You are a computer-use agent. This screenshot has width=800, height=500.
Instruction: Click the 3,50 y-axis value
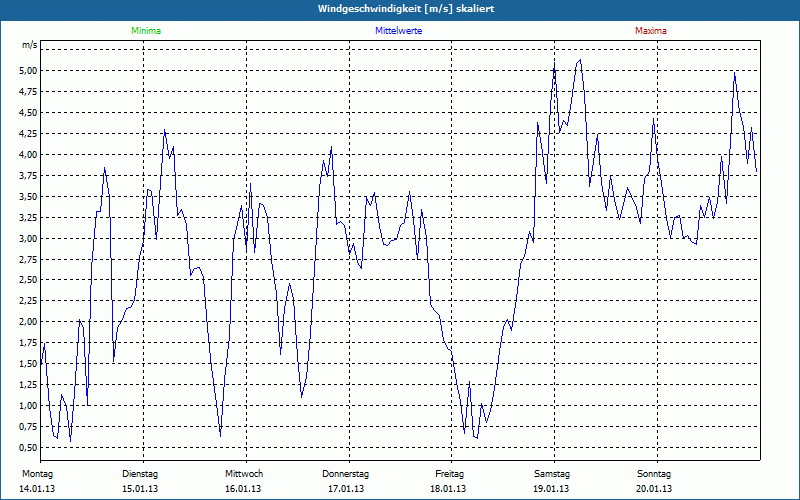coord(29,196)
